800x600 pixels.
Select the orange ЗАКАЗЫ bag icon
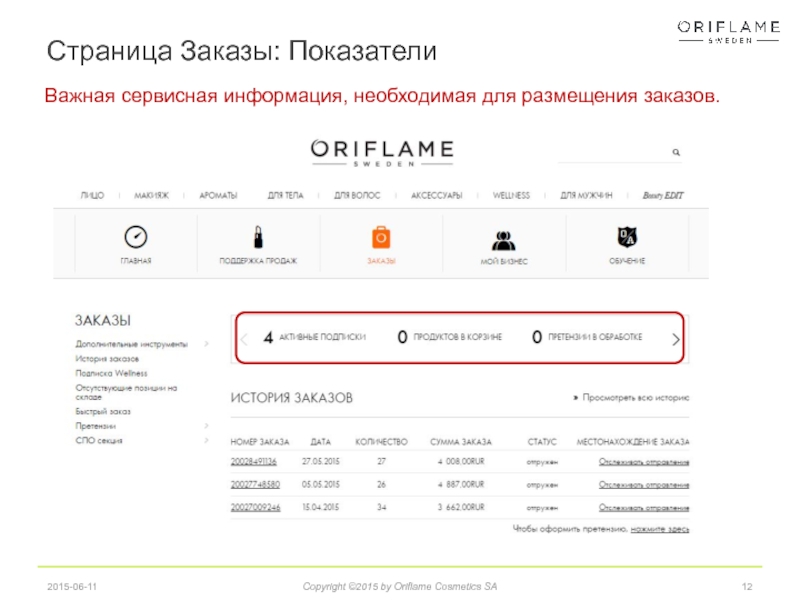381,237
